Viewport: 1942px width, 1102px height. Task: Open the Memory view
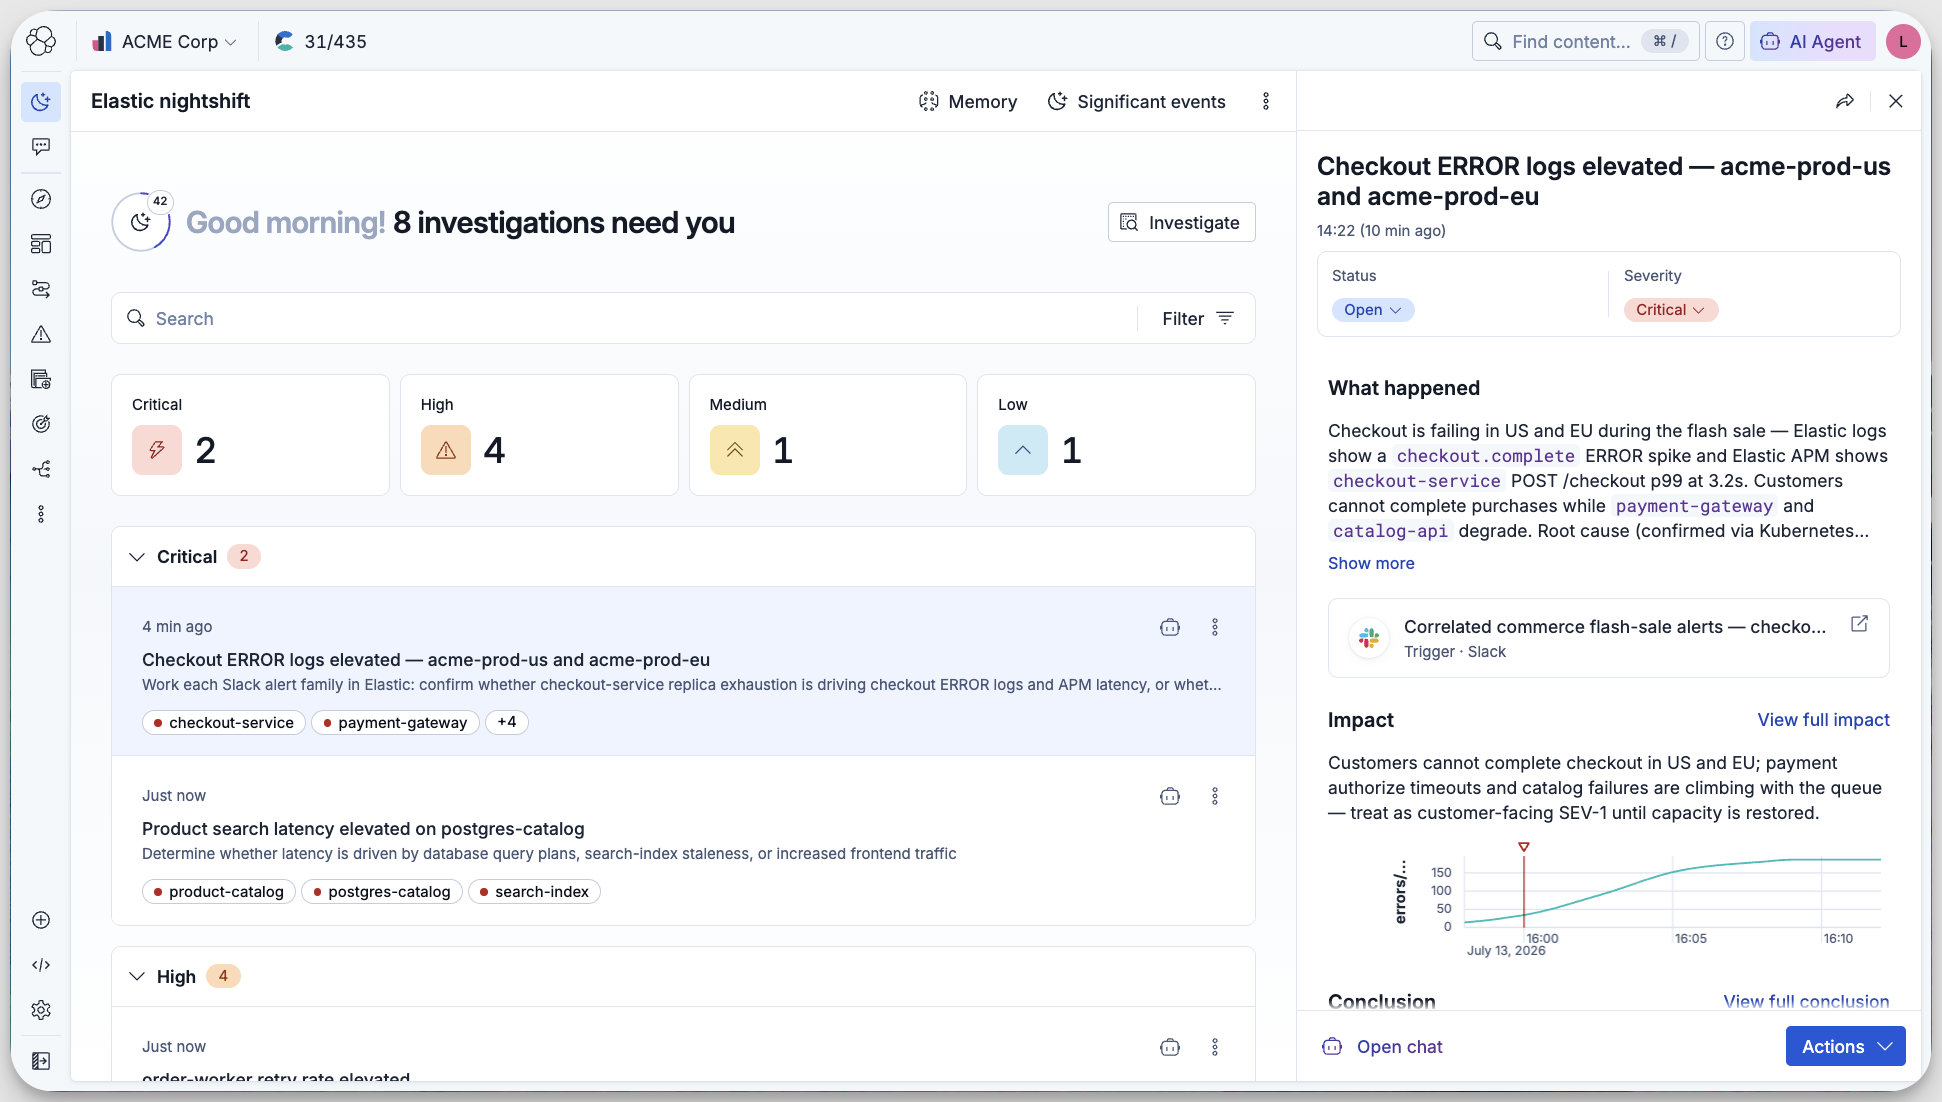967,101
